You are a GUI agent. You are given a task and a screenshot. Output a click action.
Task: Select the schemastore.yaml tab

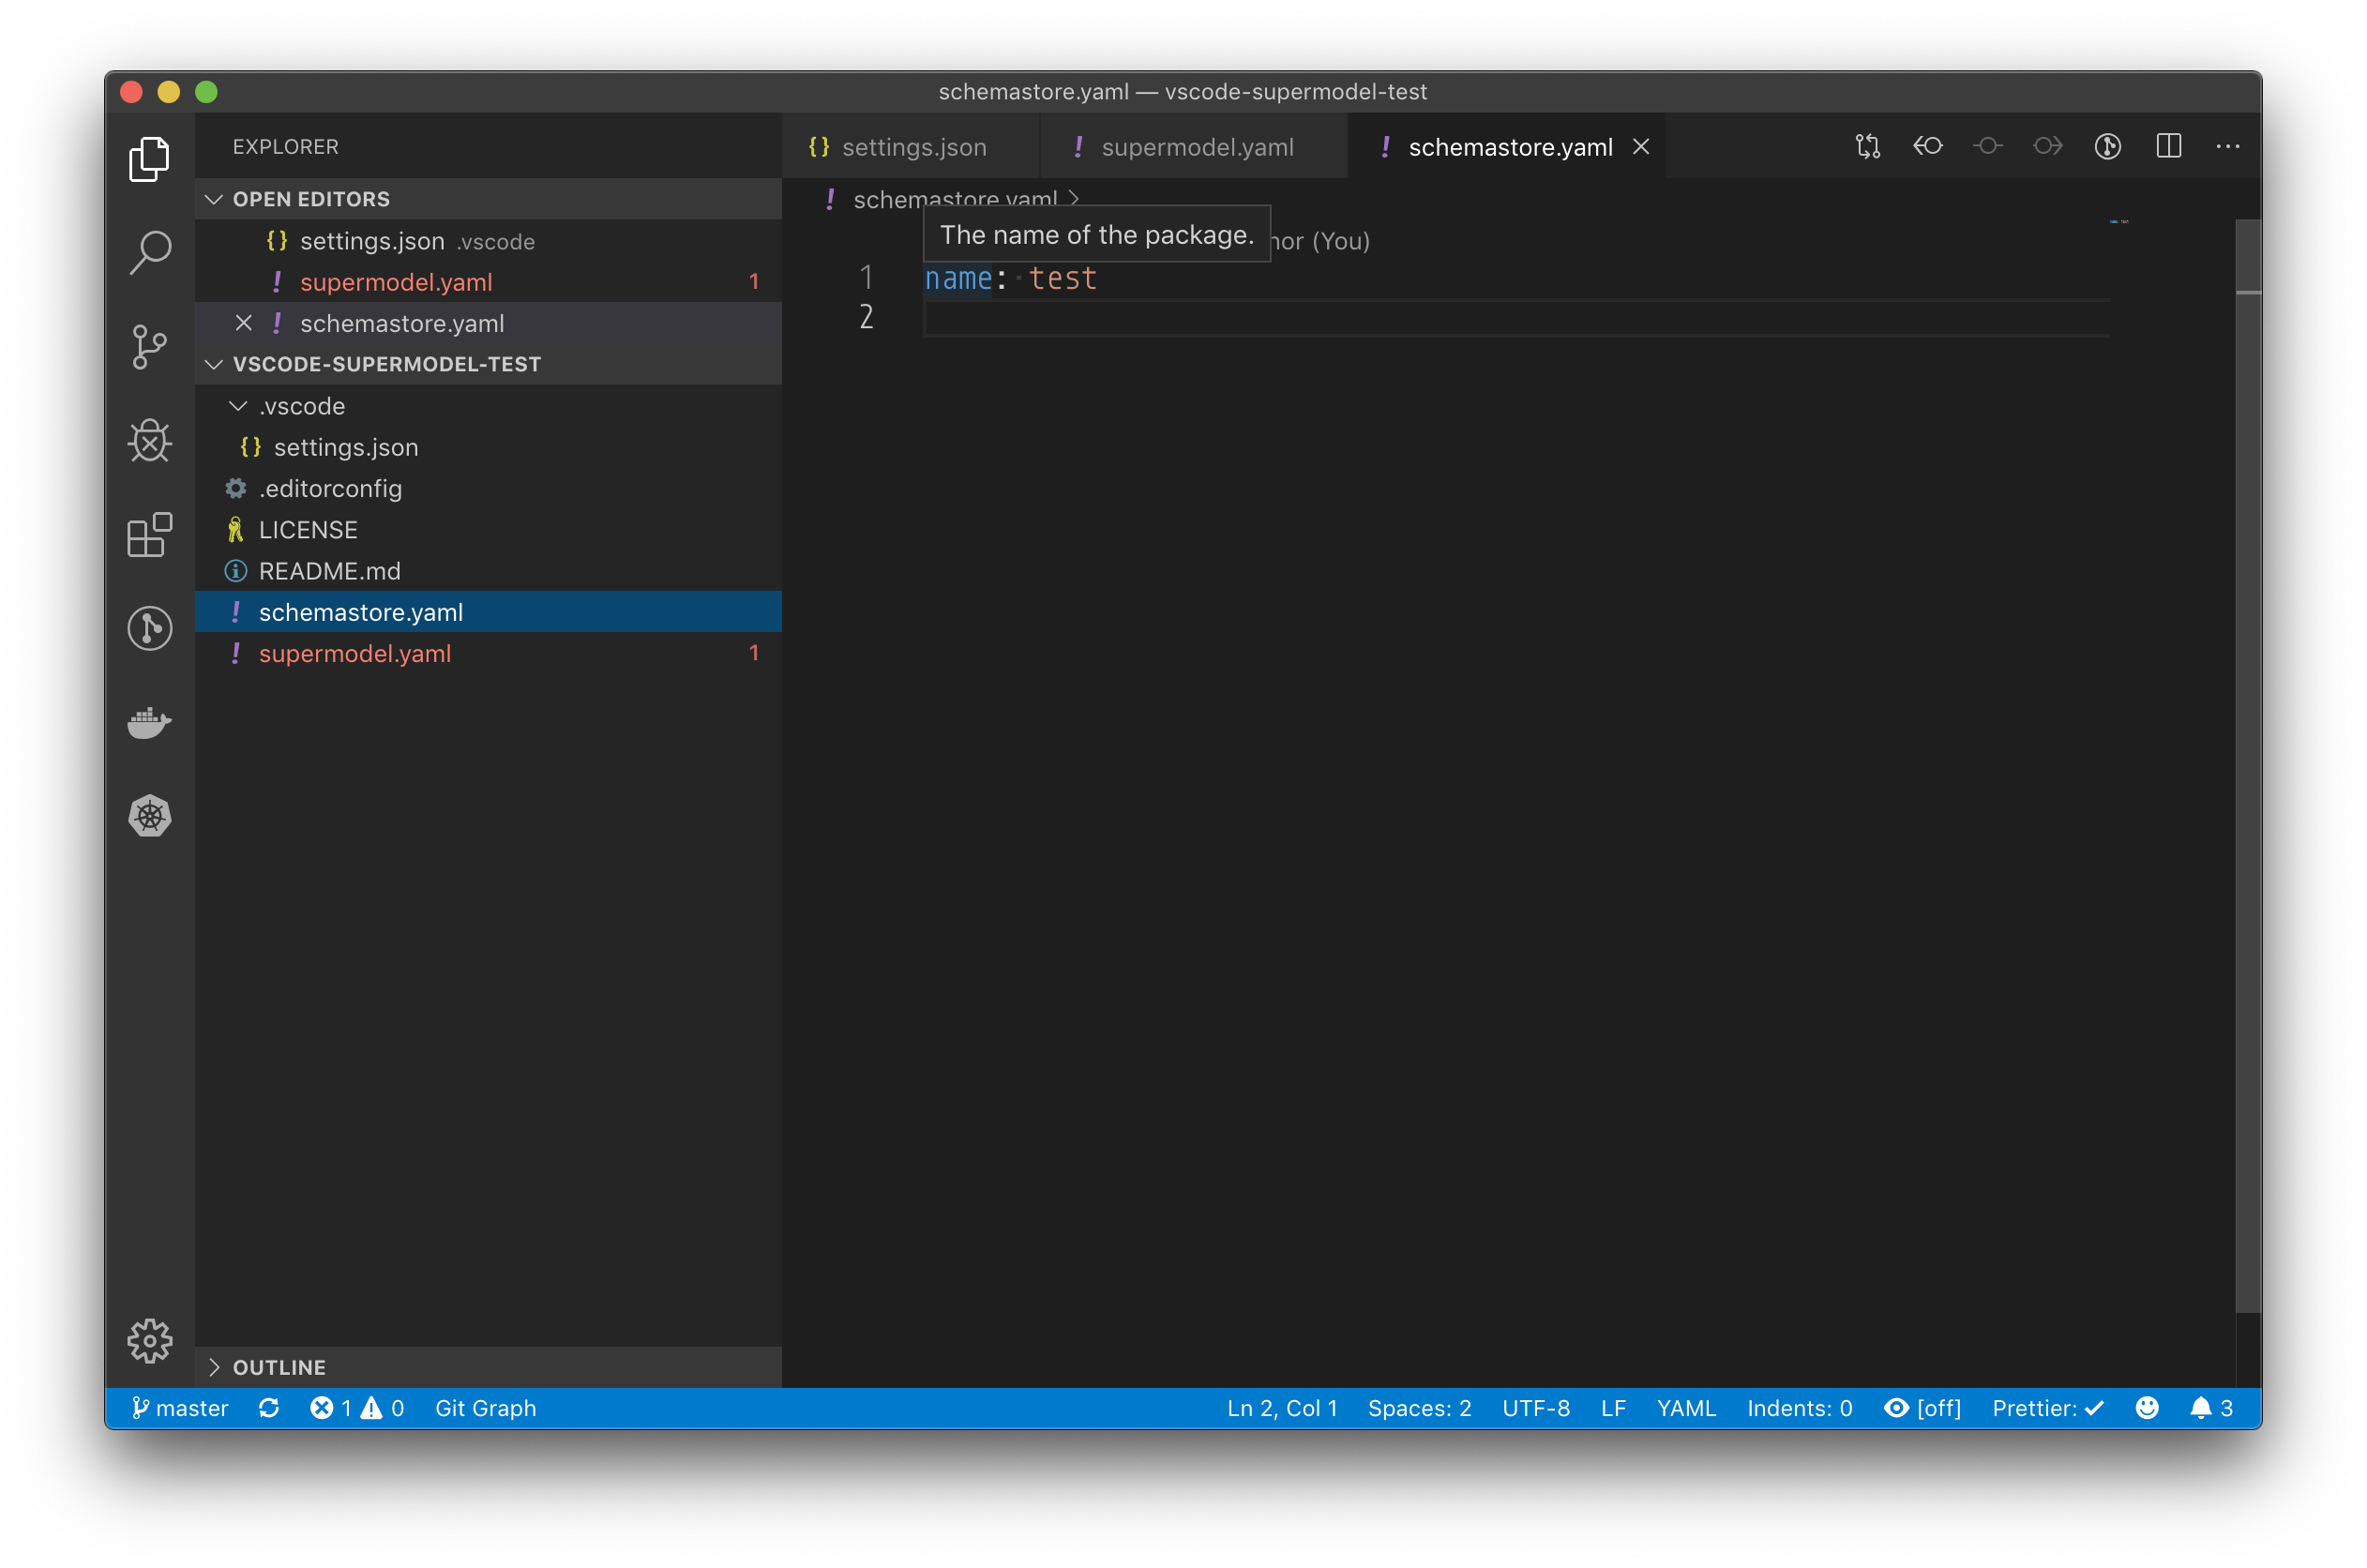point(1509,147)
